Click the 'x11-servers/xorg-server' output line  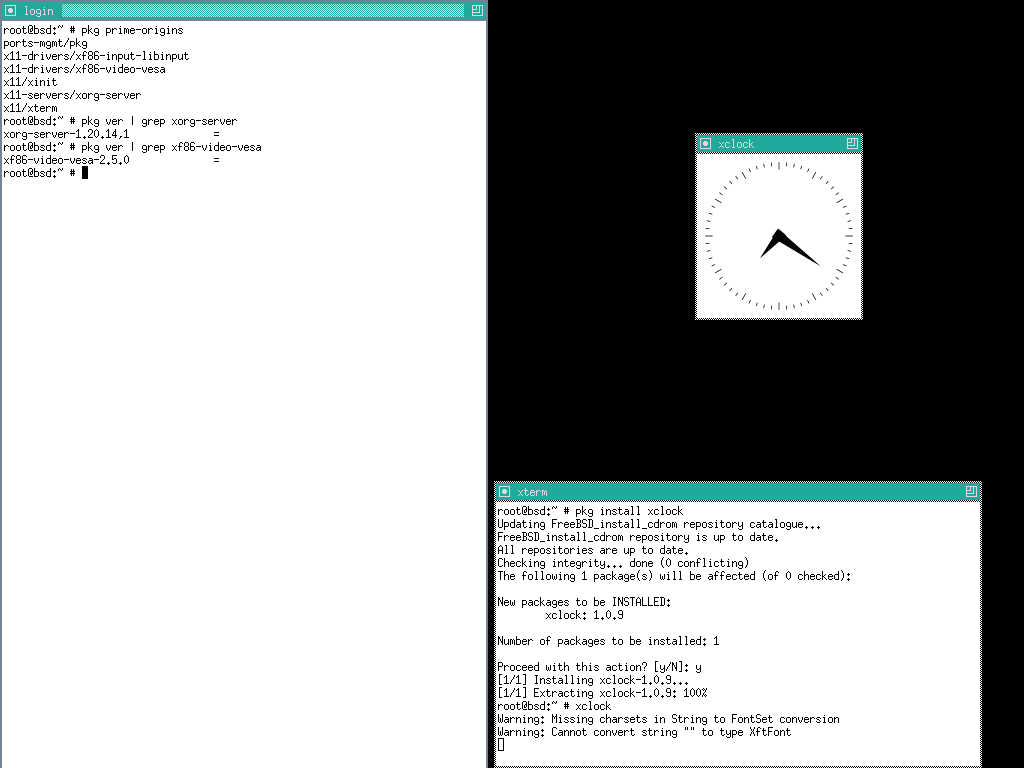(72, 95)
